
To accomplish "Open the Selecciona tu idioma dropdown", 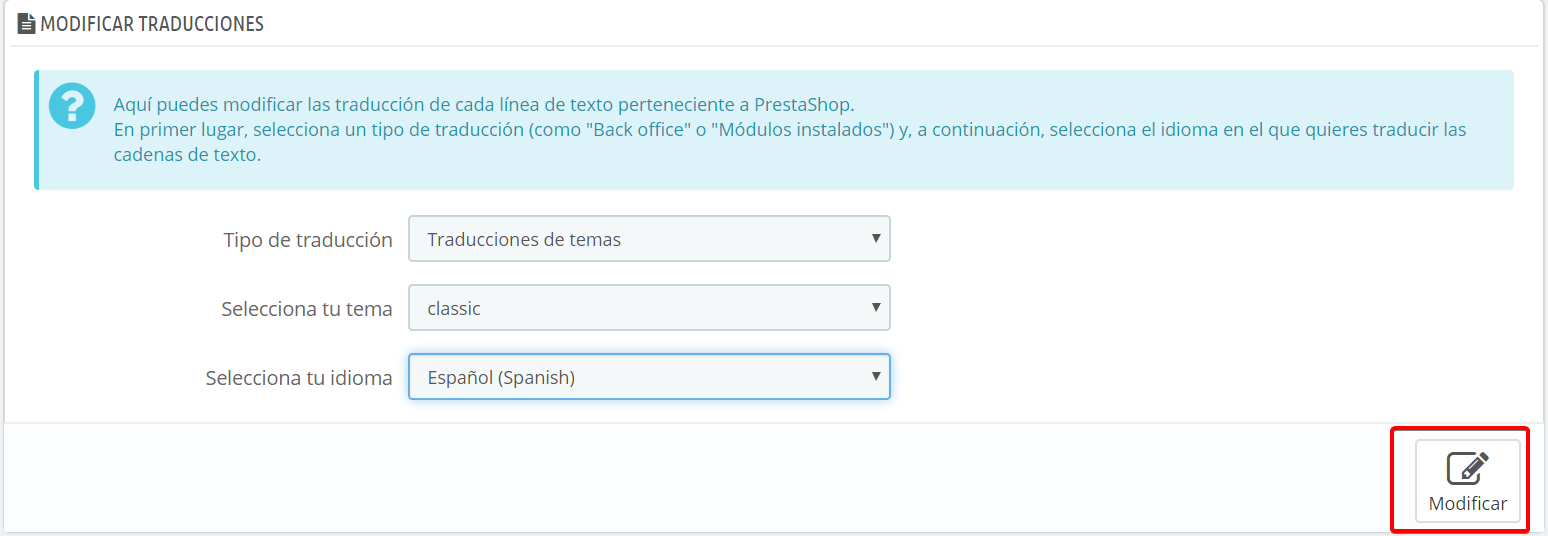I will pyautogui.click(x=648, y=378).
